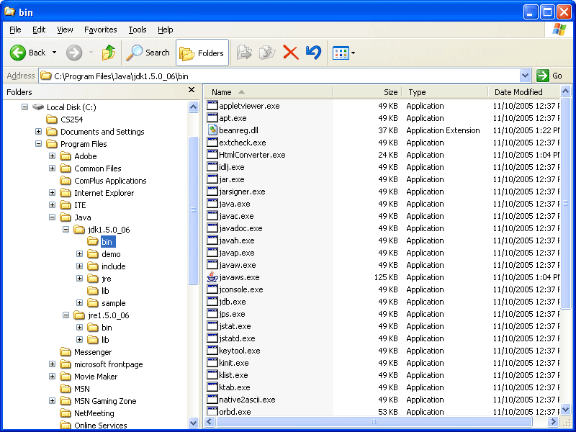Select the java.exe file icon
The height and width of the screenshot is (432, 576).
click(x=212, y=204)
